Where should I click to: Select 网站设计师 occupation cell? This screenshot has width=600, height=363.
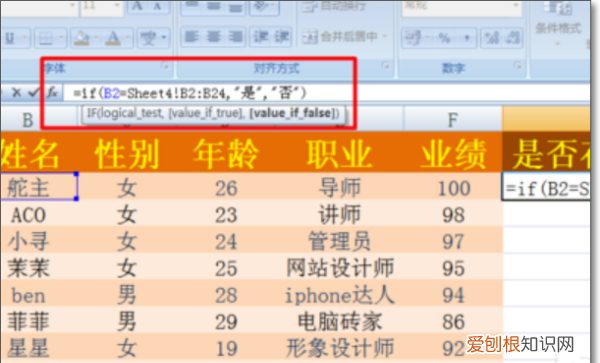pos(339,267)
